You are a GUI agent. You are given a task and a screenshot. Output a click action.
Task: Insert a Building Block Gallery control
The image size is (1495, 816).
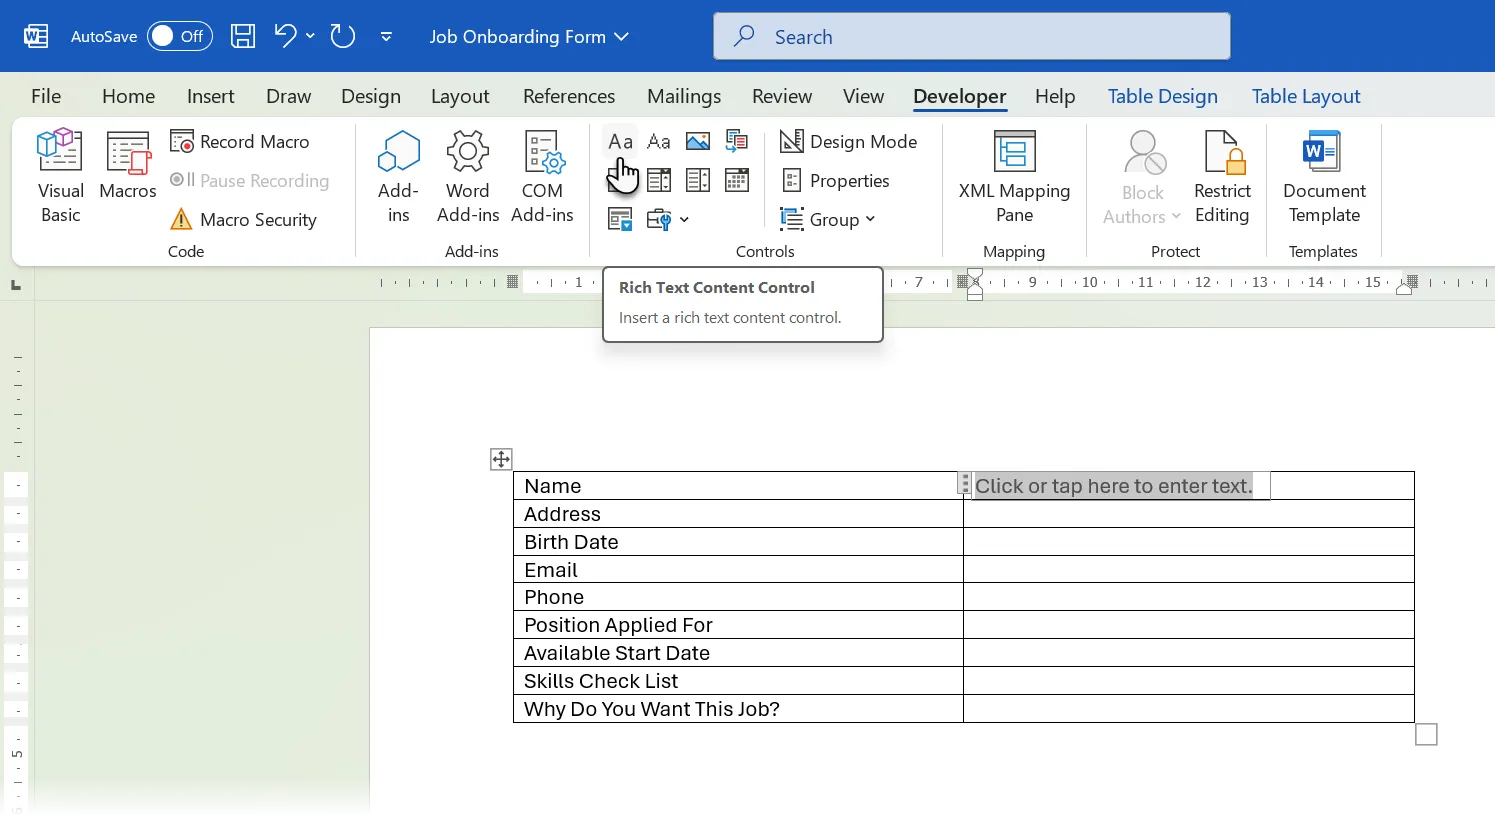[737, 142]
